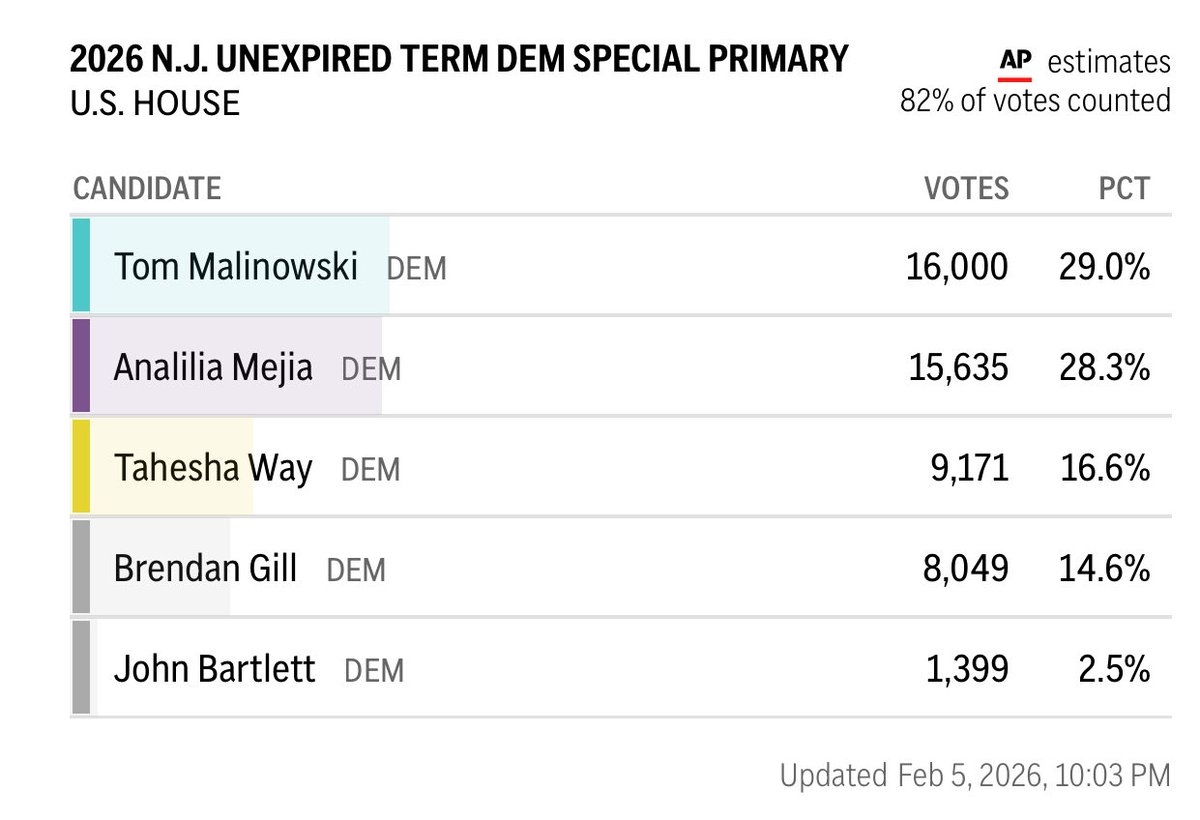Click the U.S. HOUSE subtitle
Screen dimensions: 1200x820
(x=155, y=104)
